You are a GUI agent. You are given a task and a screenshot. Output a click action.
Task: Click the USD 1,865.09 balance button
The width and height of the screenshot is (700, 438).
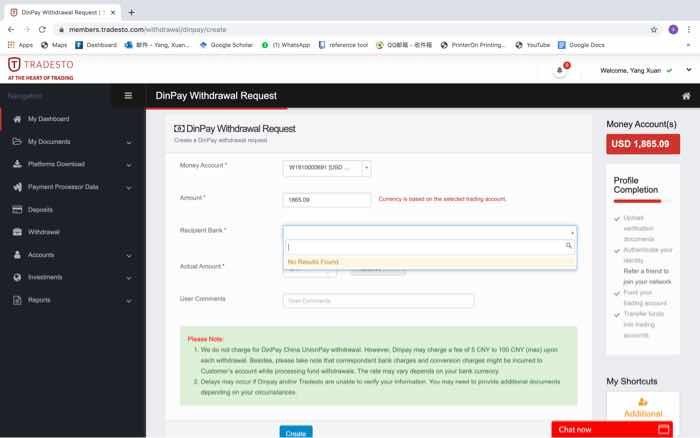pos(643,144)
